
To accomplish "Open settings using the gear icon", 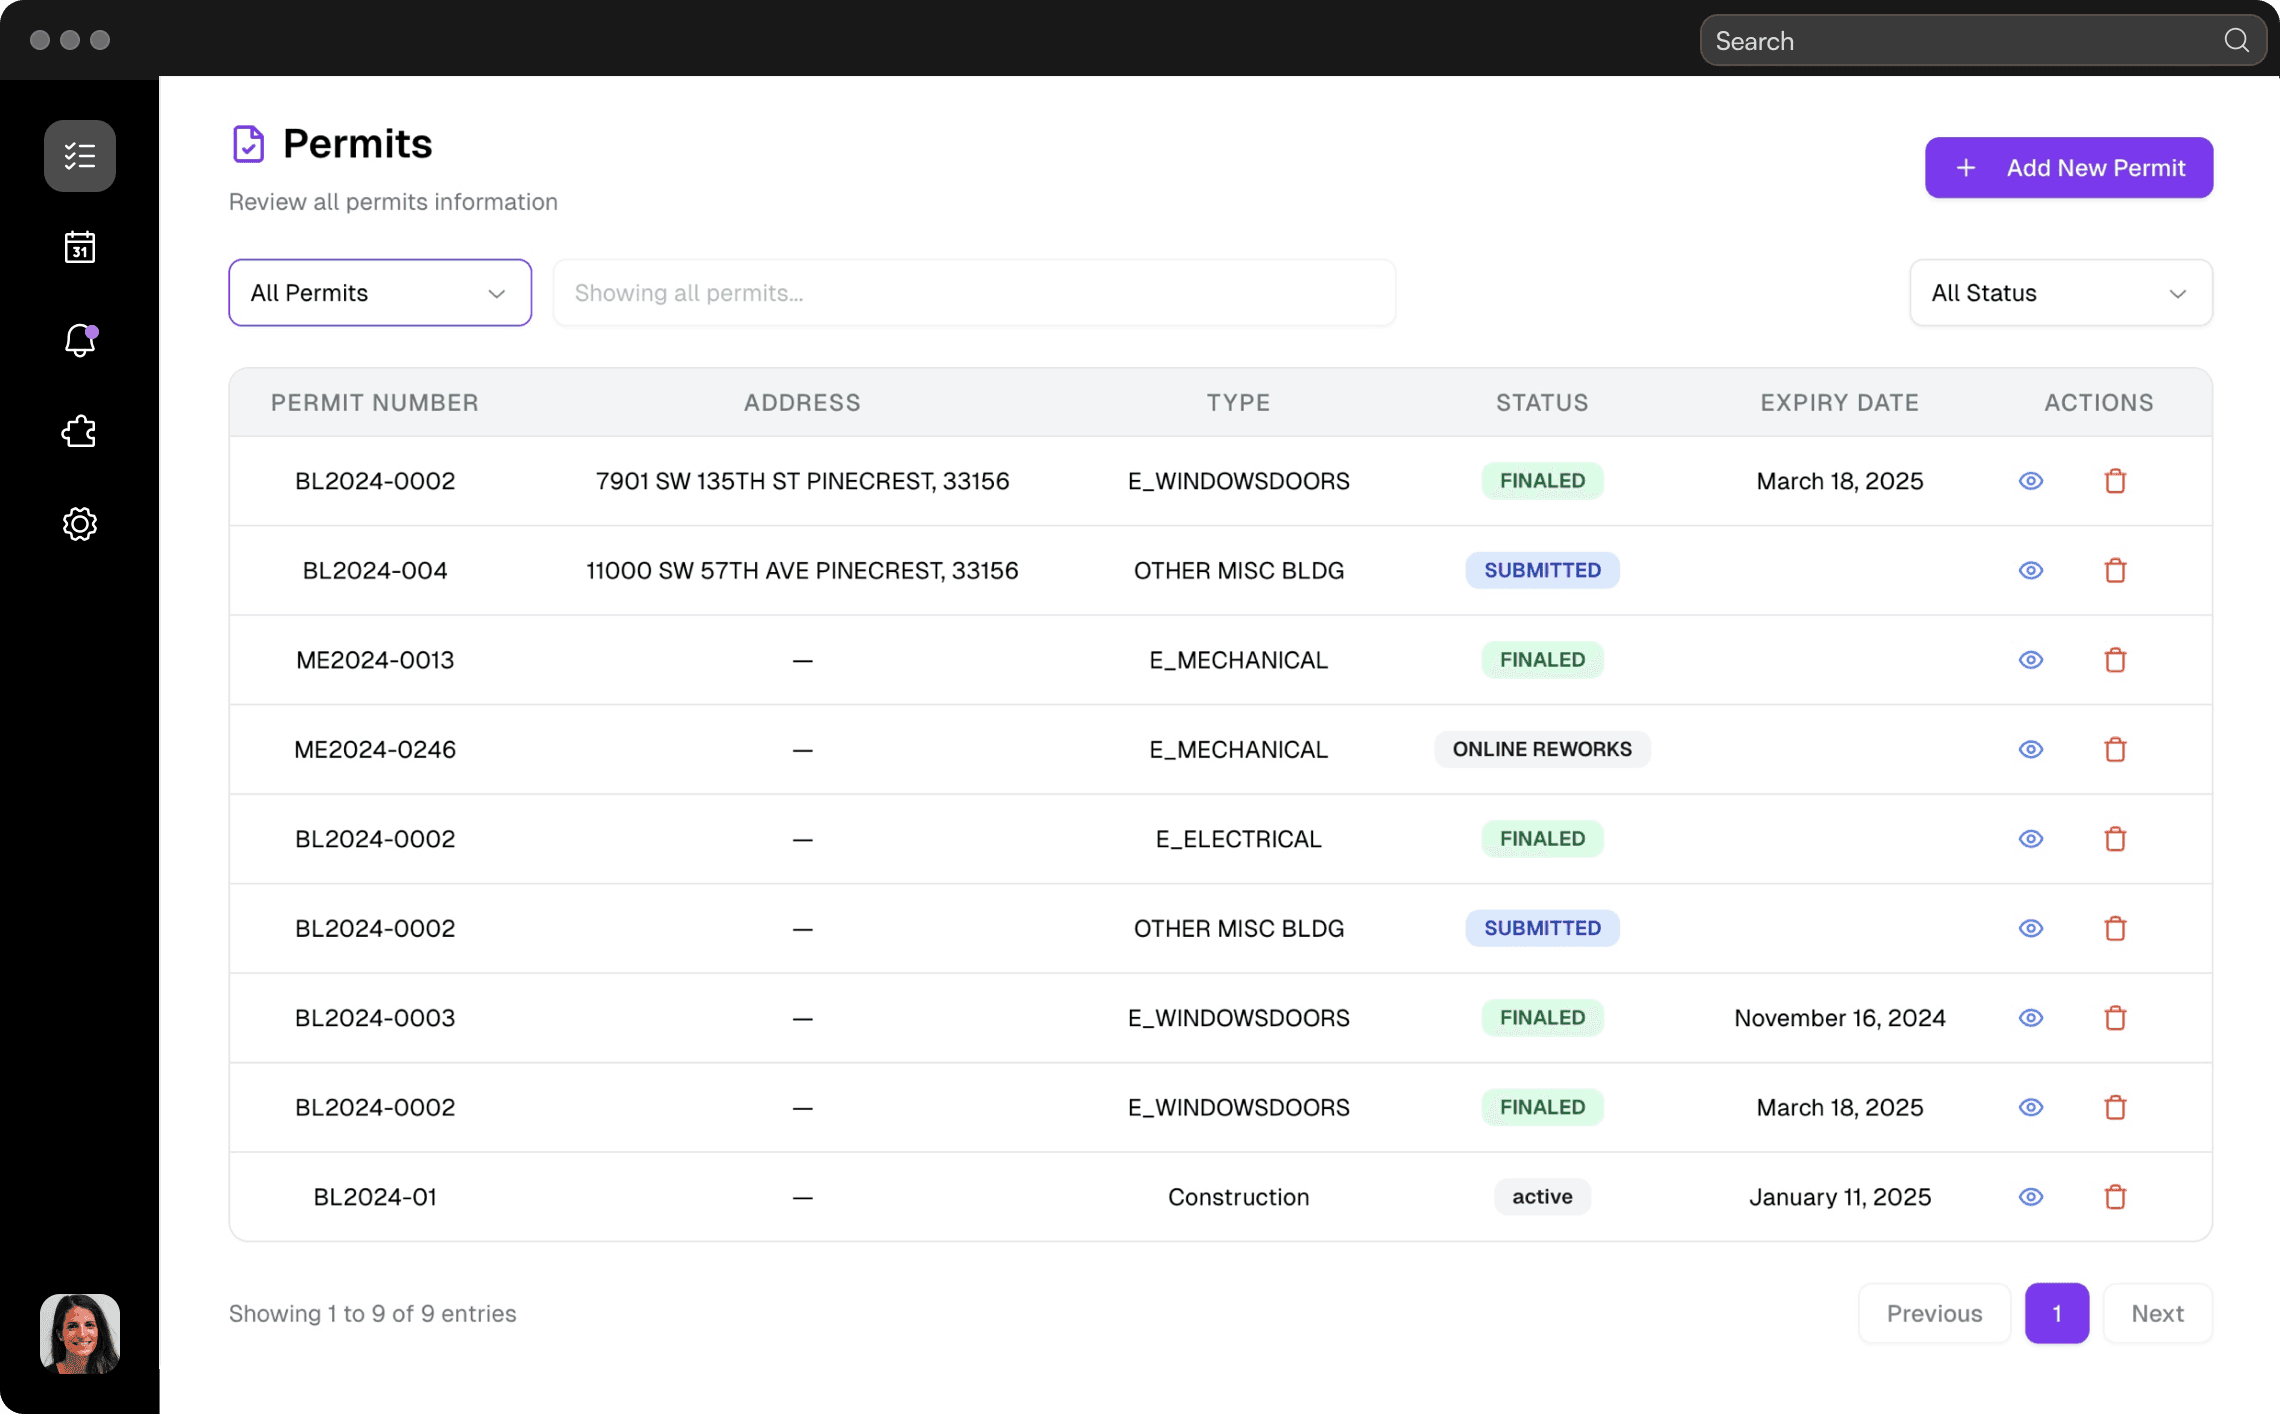I will (79, 523).
